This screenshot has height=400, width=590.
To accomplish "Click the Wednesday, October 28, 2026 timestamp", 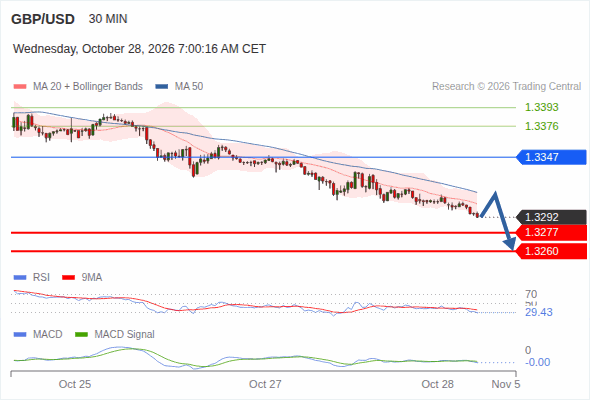I will (139, 49).
